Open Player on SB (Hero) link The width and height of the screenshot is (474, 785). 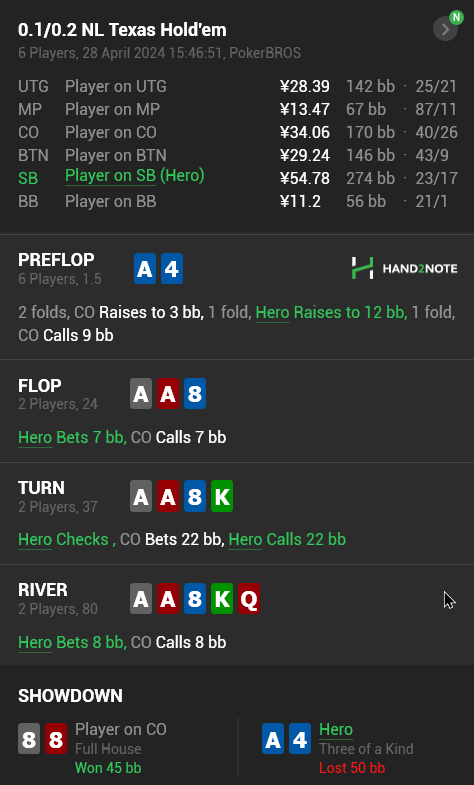(x=135, y=176)
